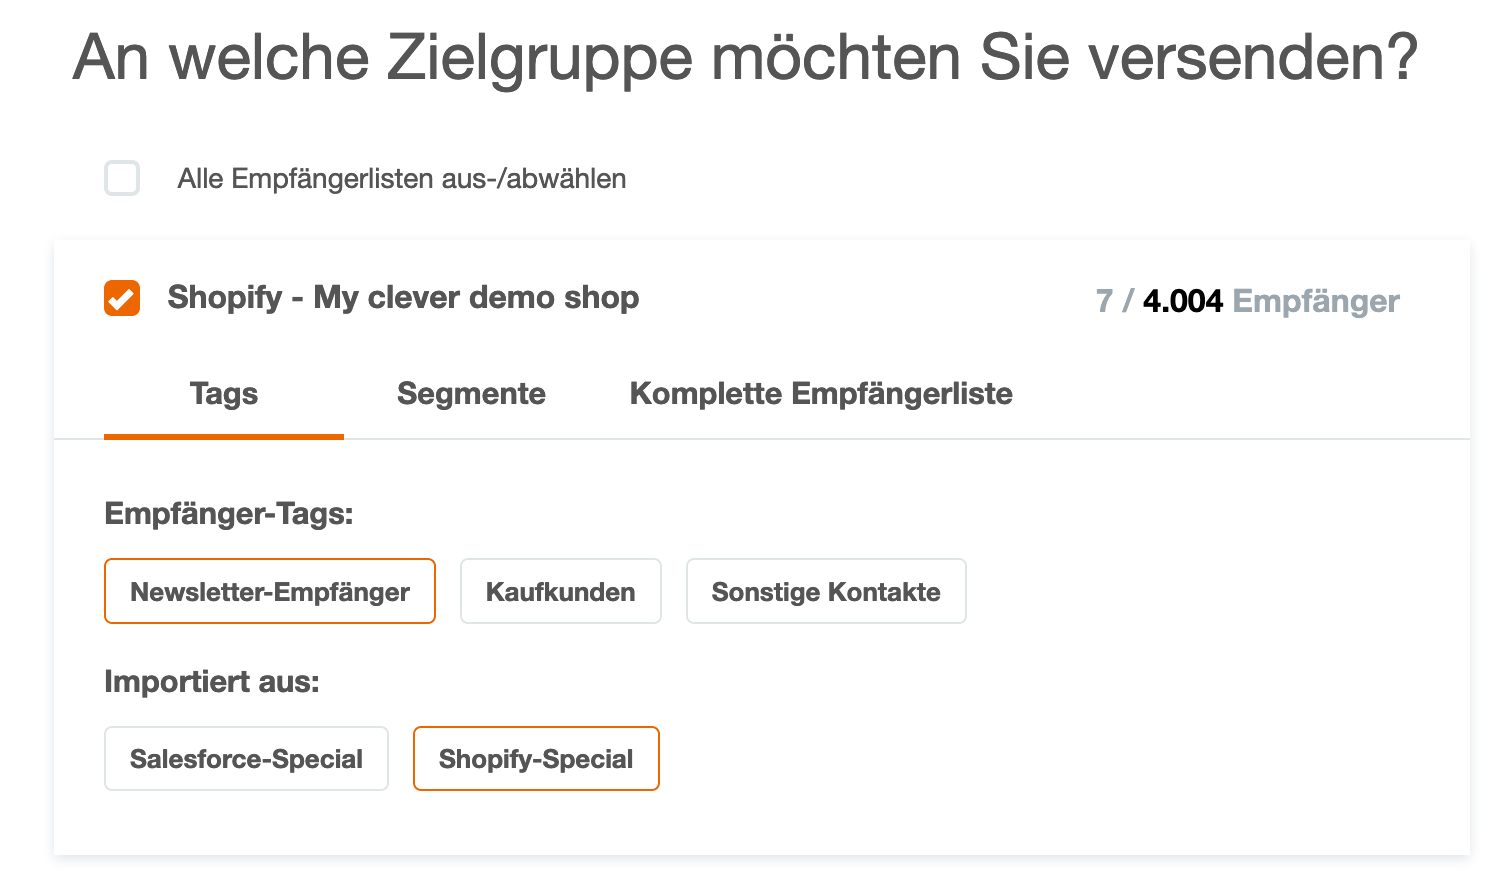
Task: Uncheck the orange Shopify list checkbox
Action: point(122,298)
